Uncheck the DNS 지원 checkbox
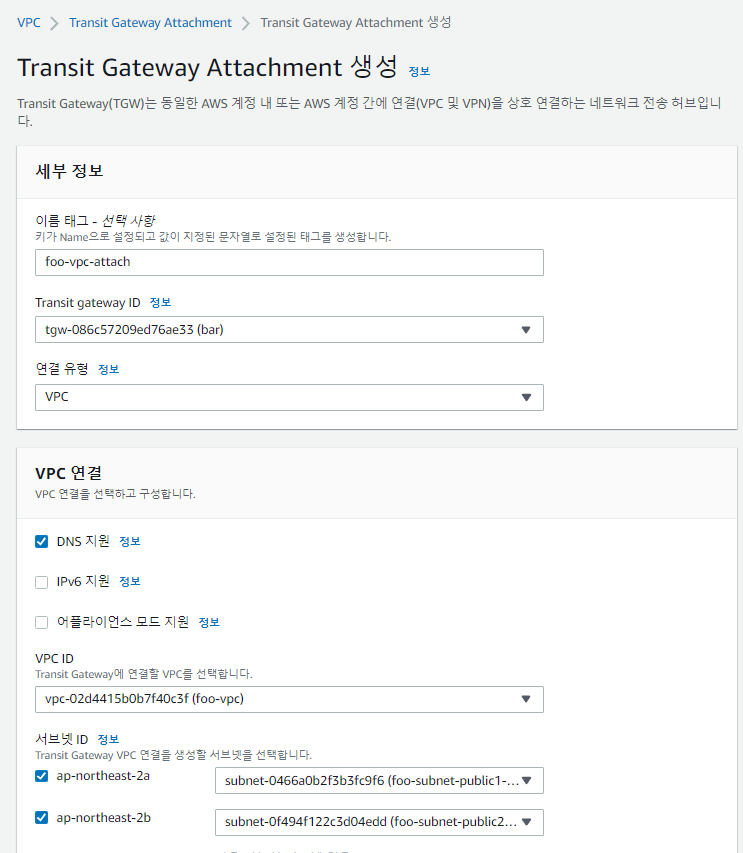The image size is (743, 853). [x=42, y=542]
